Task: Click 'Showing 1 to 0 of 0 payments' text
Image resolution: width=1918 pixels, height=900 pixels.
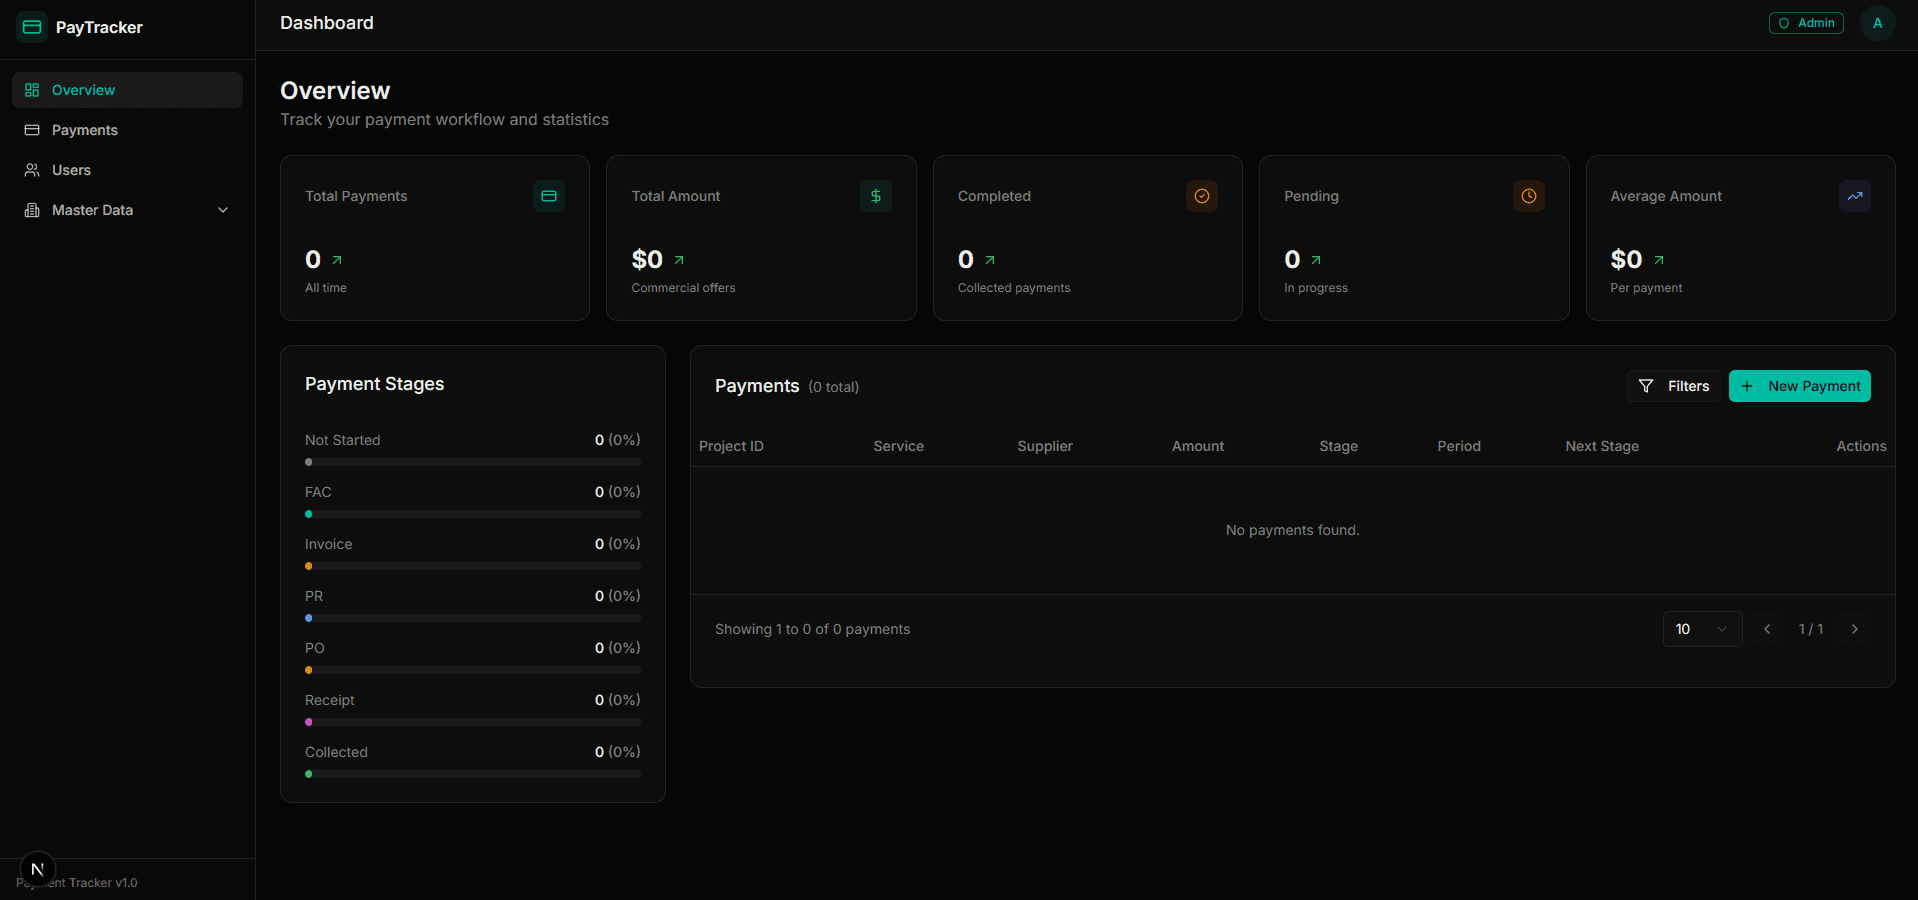Action: (x=813, y=629)
